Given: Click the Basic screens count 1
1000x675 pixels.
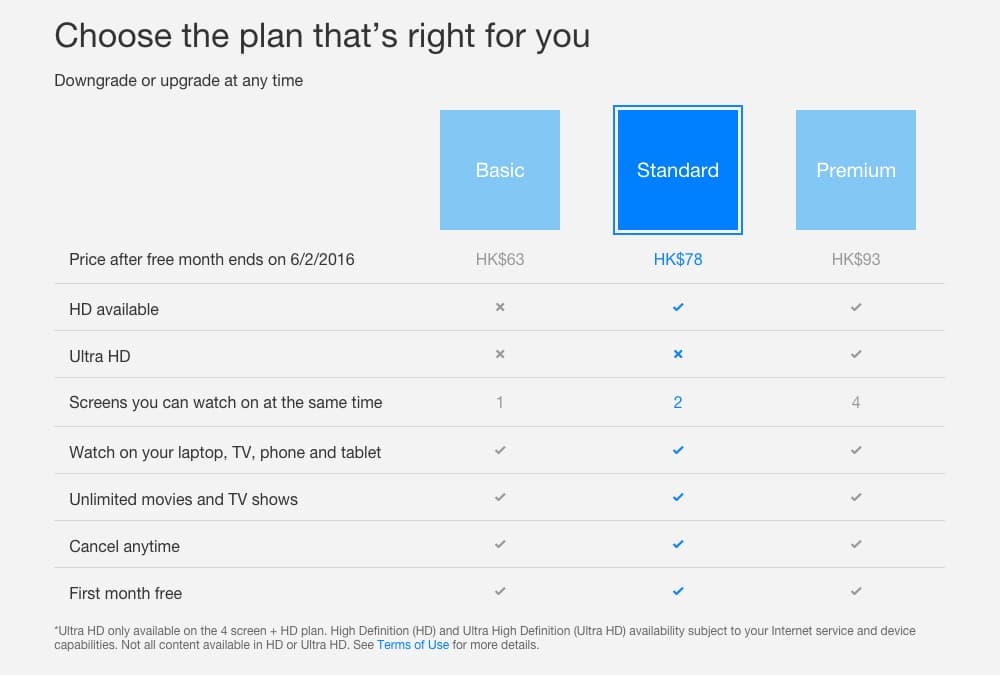Looking at the screenshot, I should (x=500, y=402).
